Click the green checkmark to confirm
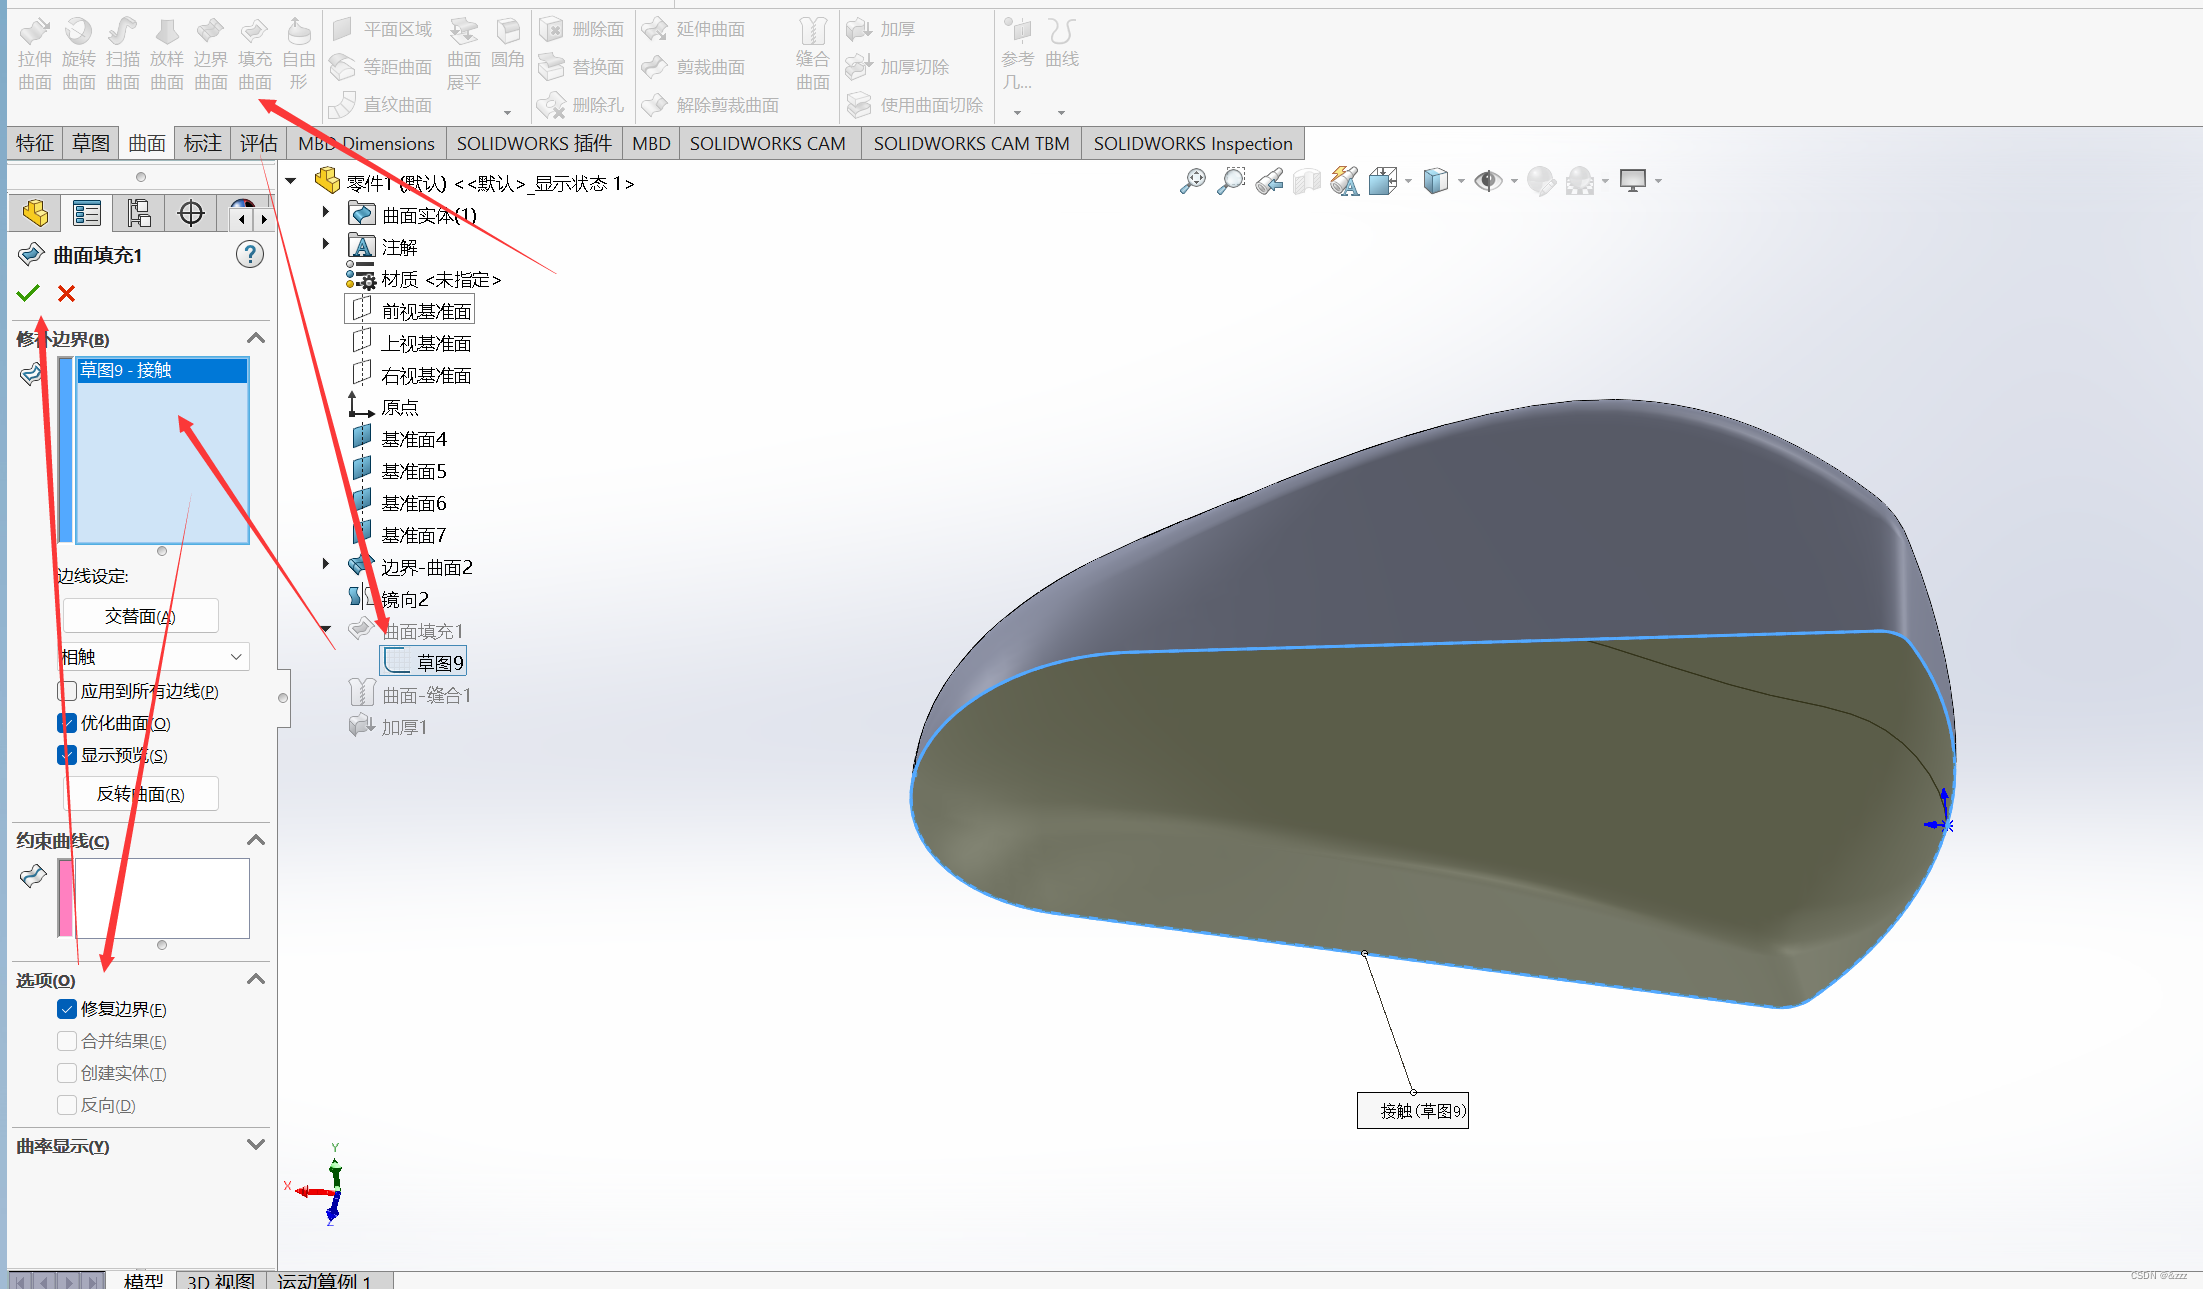2203x1289 pixels. [x=28, y=293]
